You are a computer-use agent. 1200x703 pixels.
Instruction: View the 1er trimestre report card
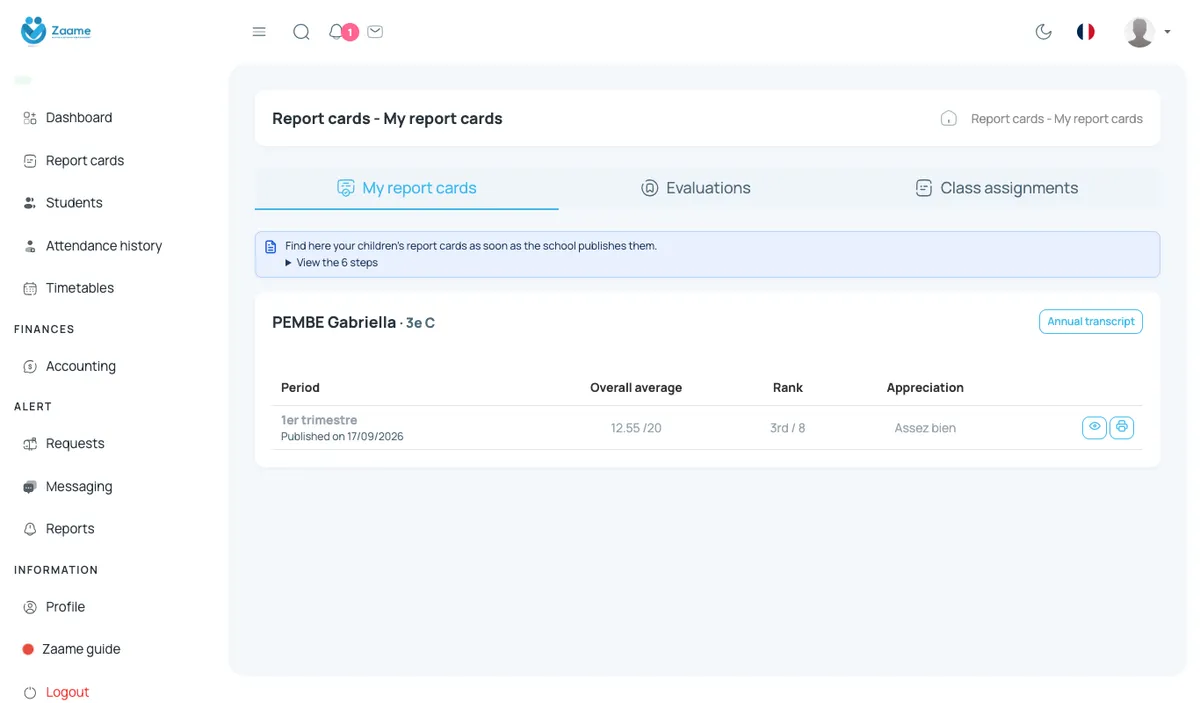click(1095, 427)
